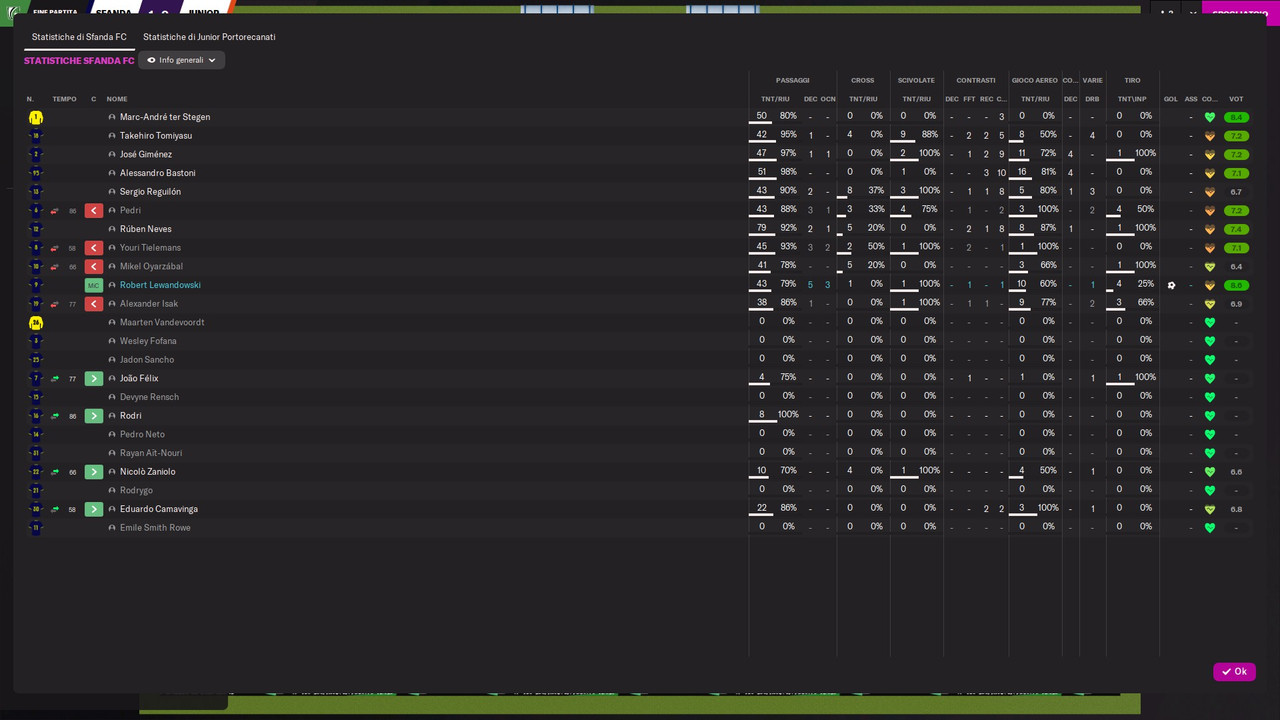Open Robert Lewandowski's player profile
The image size is (1280, 720).
[160, 285]
